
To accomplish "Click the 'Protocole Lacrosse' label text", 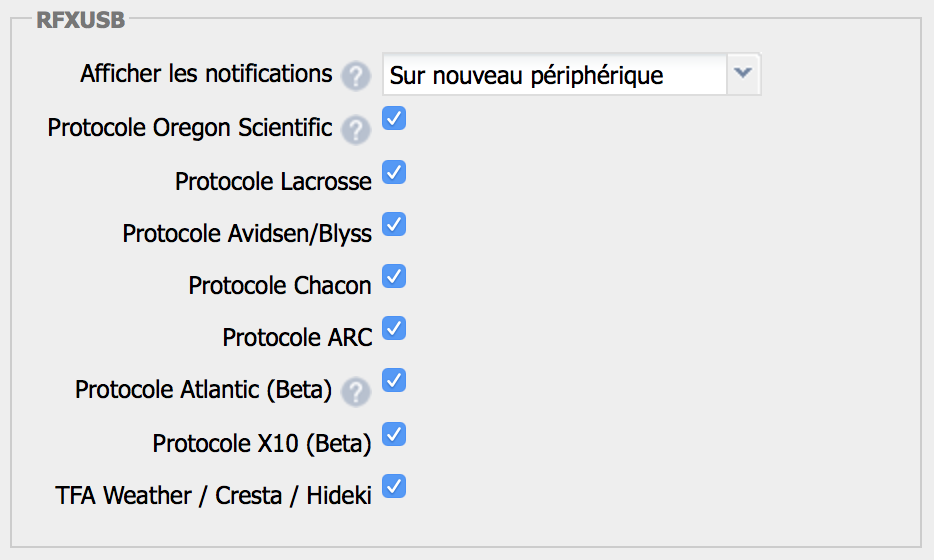I will point(273,181).
